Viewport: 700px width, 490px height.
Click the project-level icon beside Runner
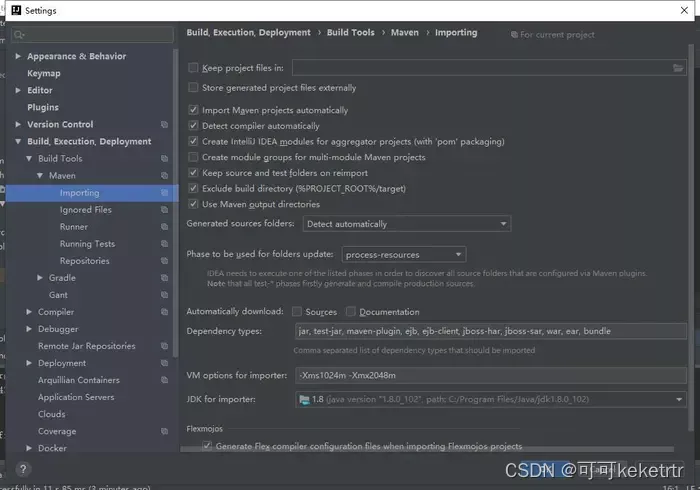(164, 227)
